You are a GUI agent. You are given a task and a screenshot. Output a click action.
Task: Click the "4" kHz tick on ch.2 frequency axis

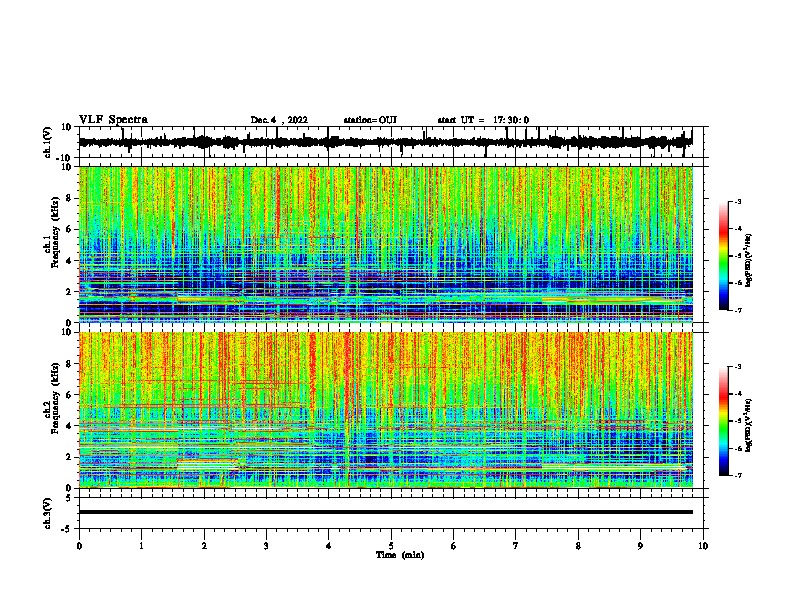[69, 426]
